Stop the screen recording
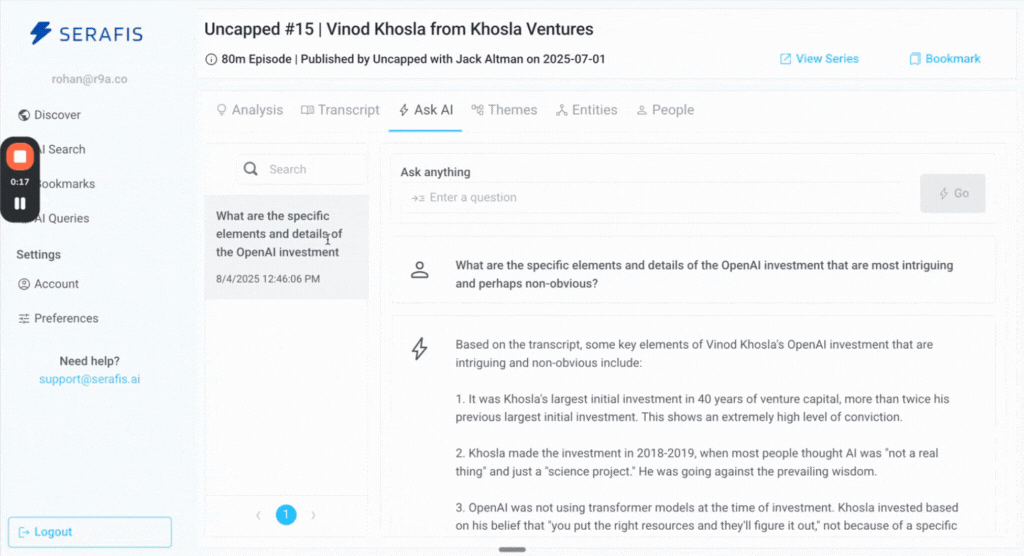 (20, 157)
